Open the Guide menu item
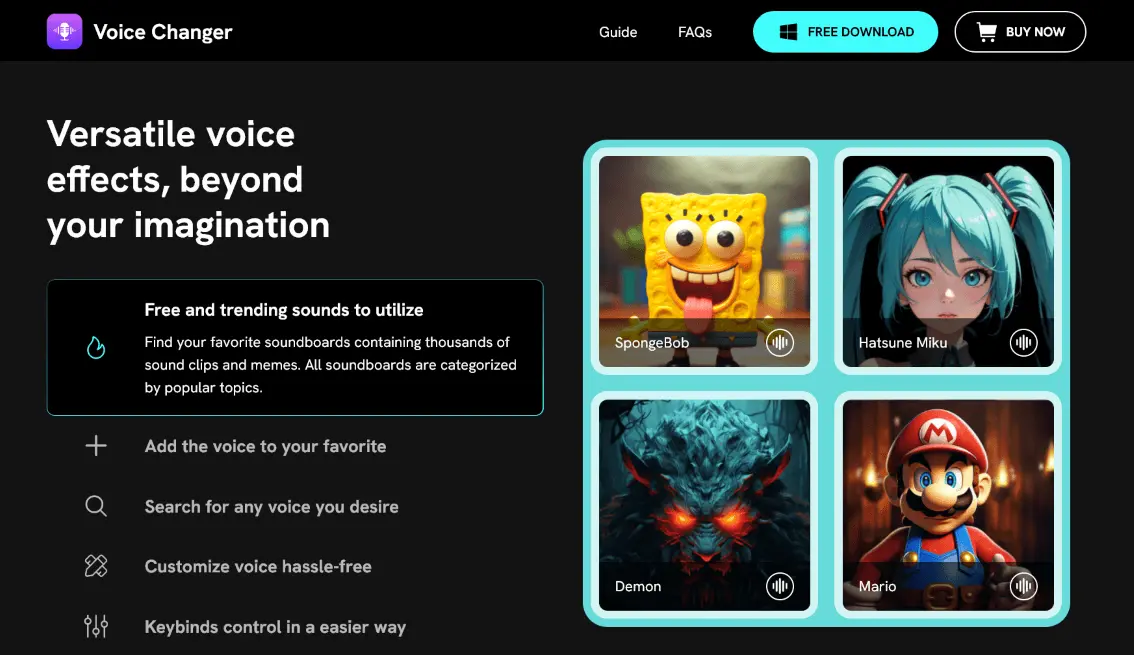 pyautogui.click(x=618, y=32)
